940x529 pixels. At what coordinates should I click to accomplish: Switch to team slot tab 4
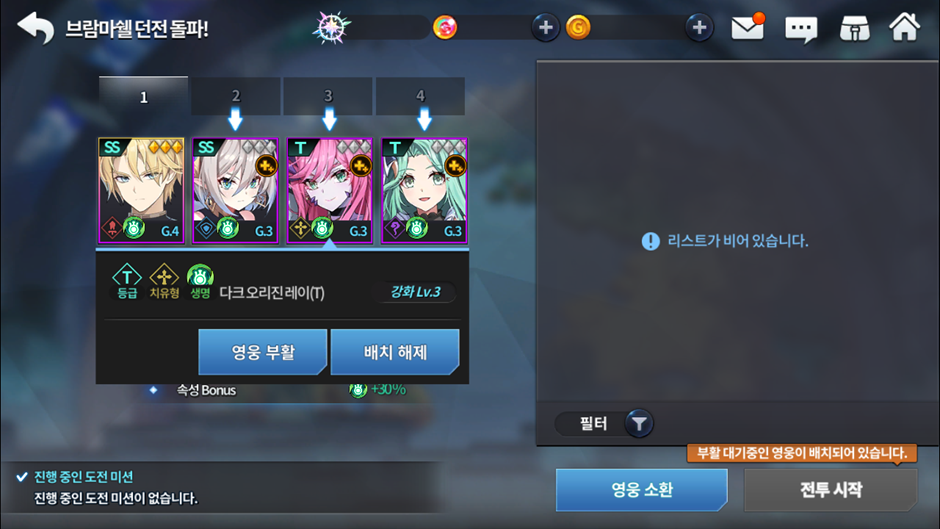420,96
